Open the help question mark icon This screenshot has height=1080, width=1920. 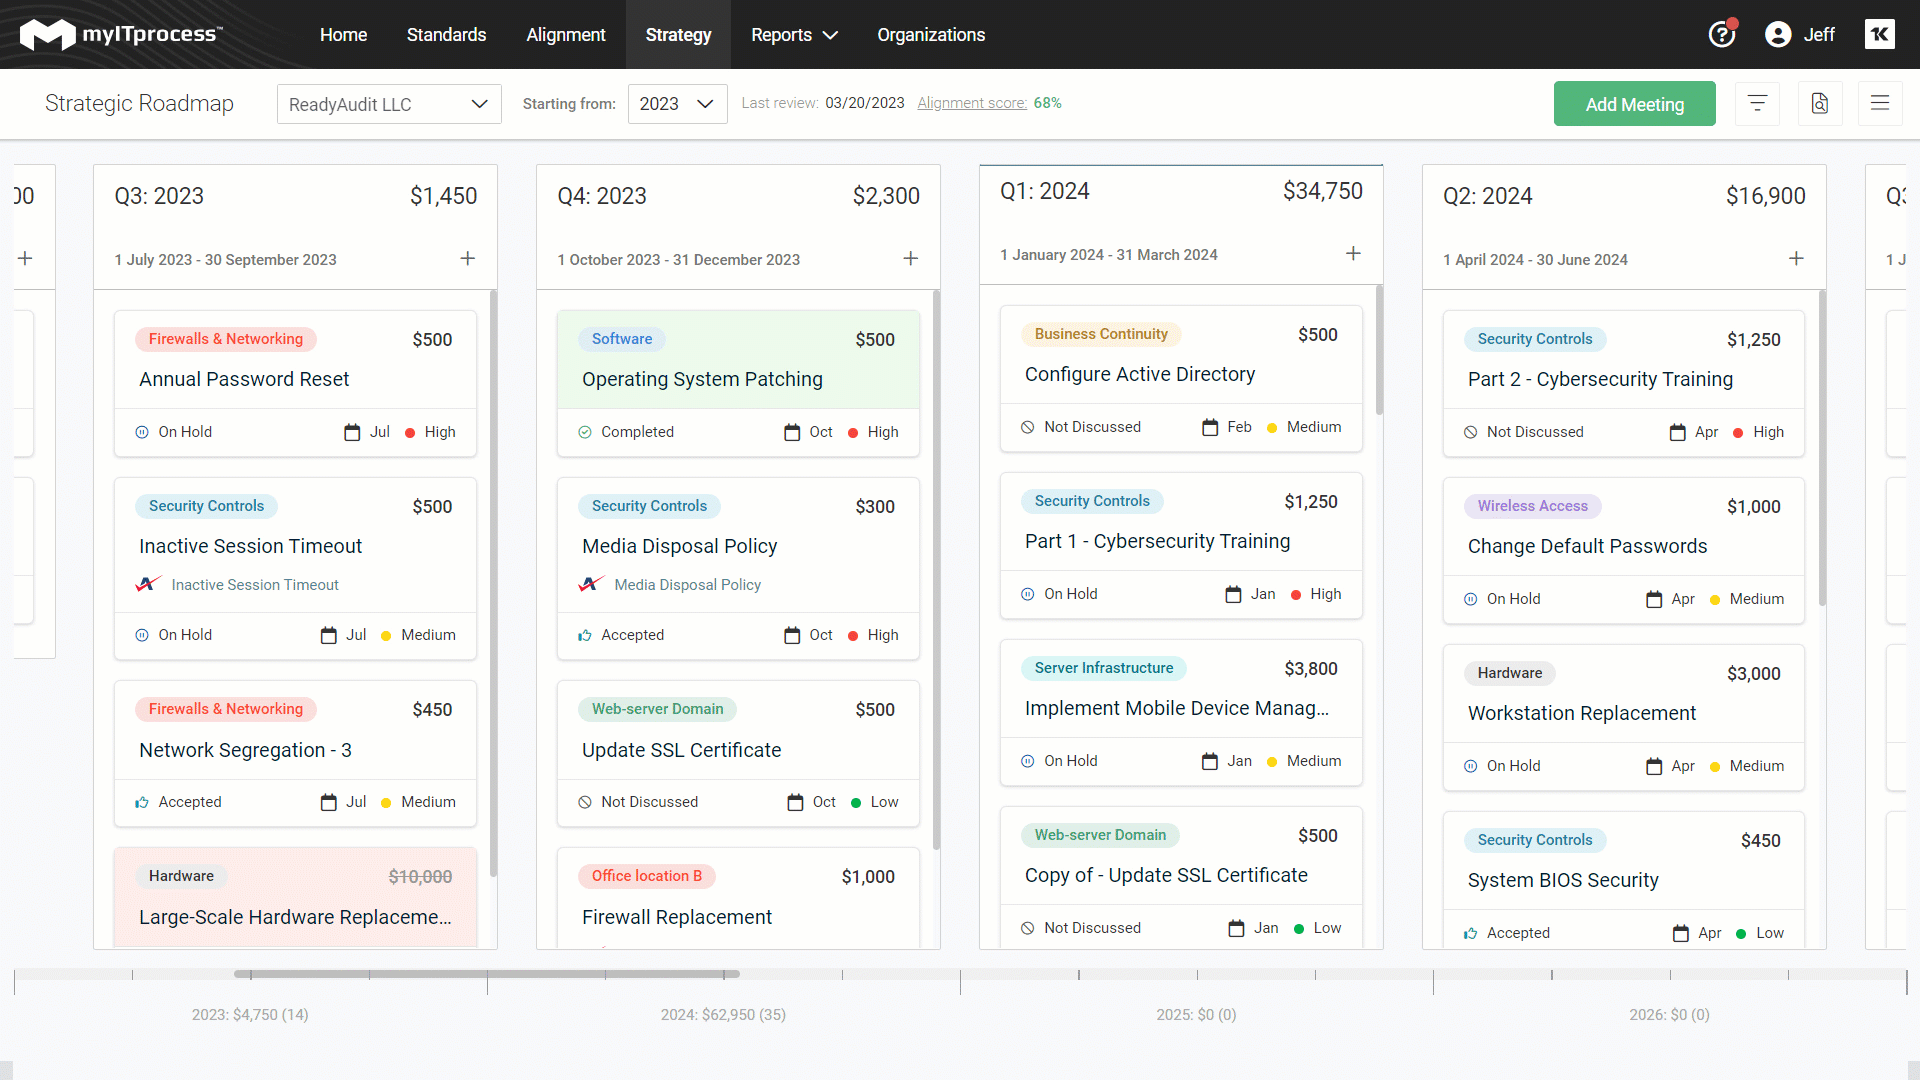pyautogui.click(x=1721, y=35)
